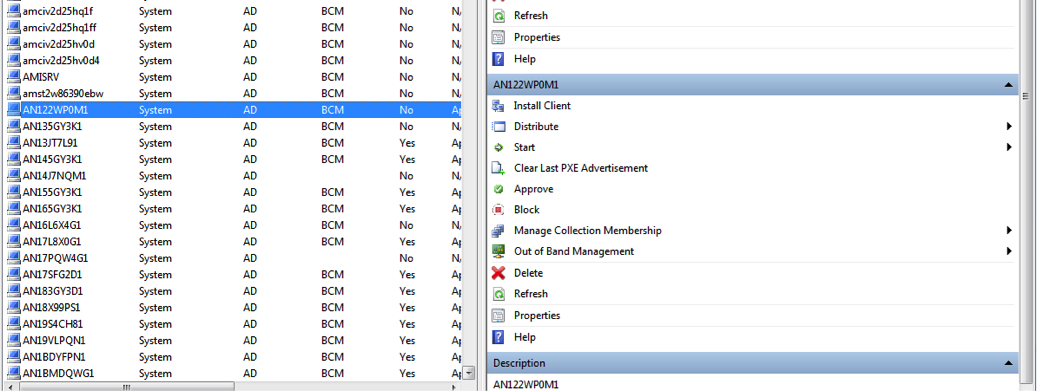The height and width of the screenshot is (391, 1037).
Task: Click computer icon beside AN19S4CH81
Action: coord(13,324)
